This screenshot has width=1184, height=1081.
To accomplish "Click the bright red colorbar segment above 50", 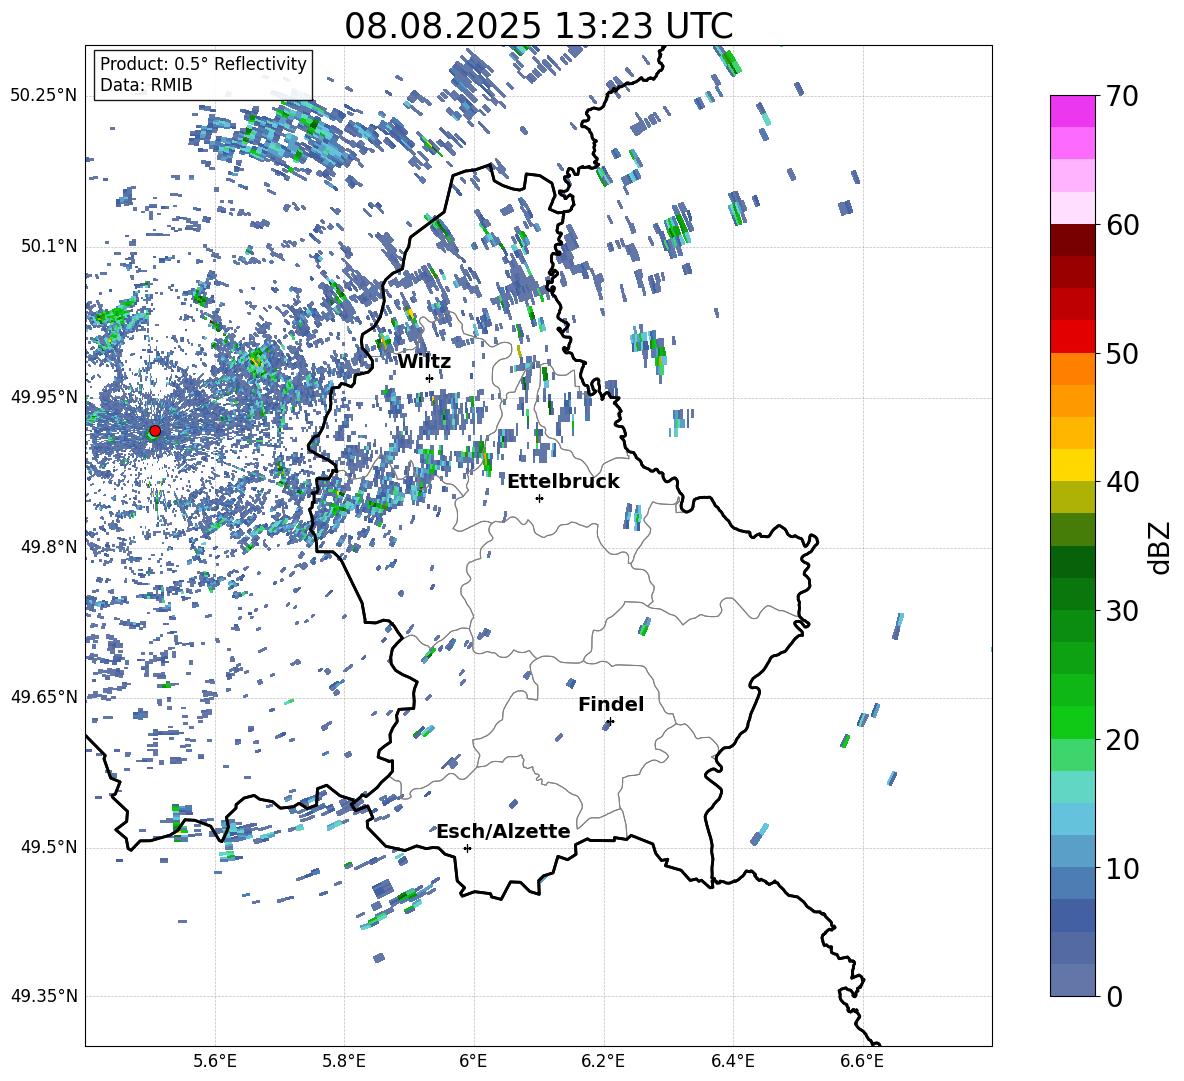I will point(1072,337).
